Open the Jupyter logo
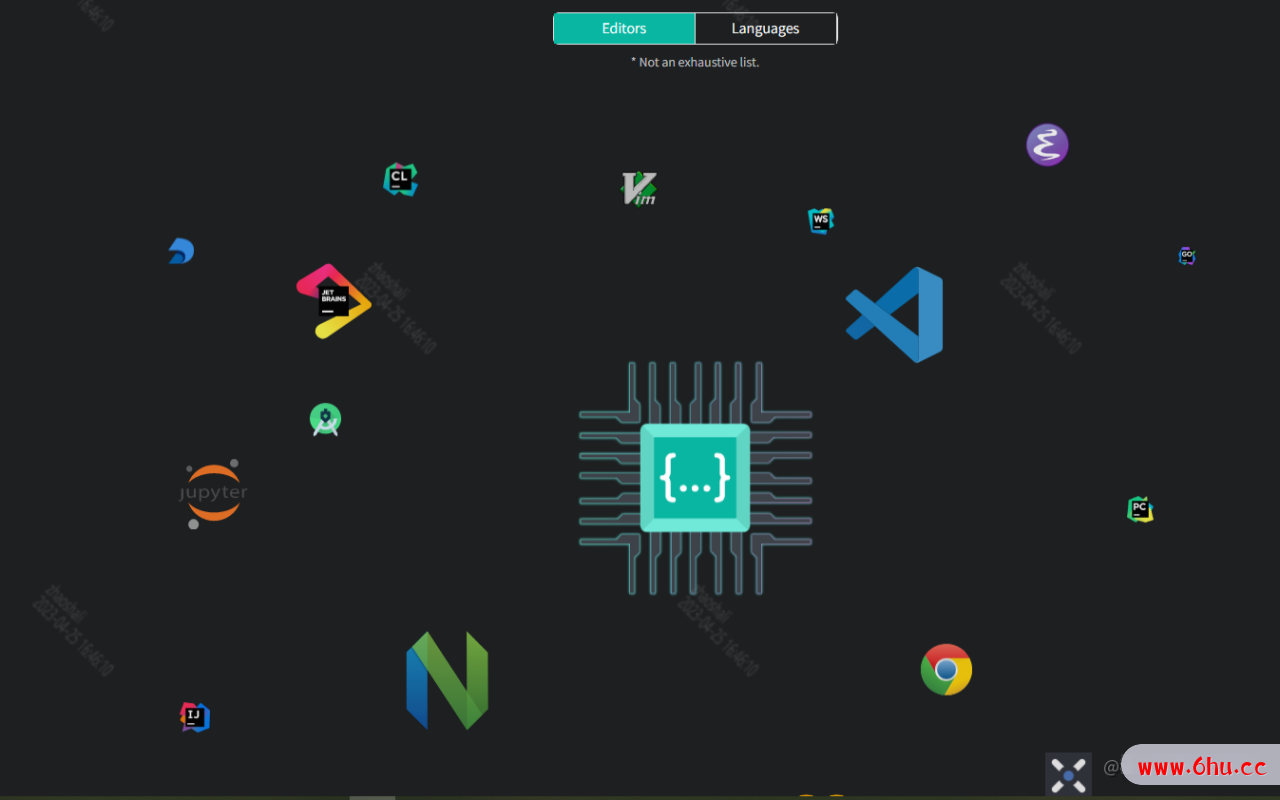Image resolution: width=1280 pixels, height=800 pixels. [x=213, y=494]
